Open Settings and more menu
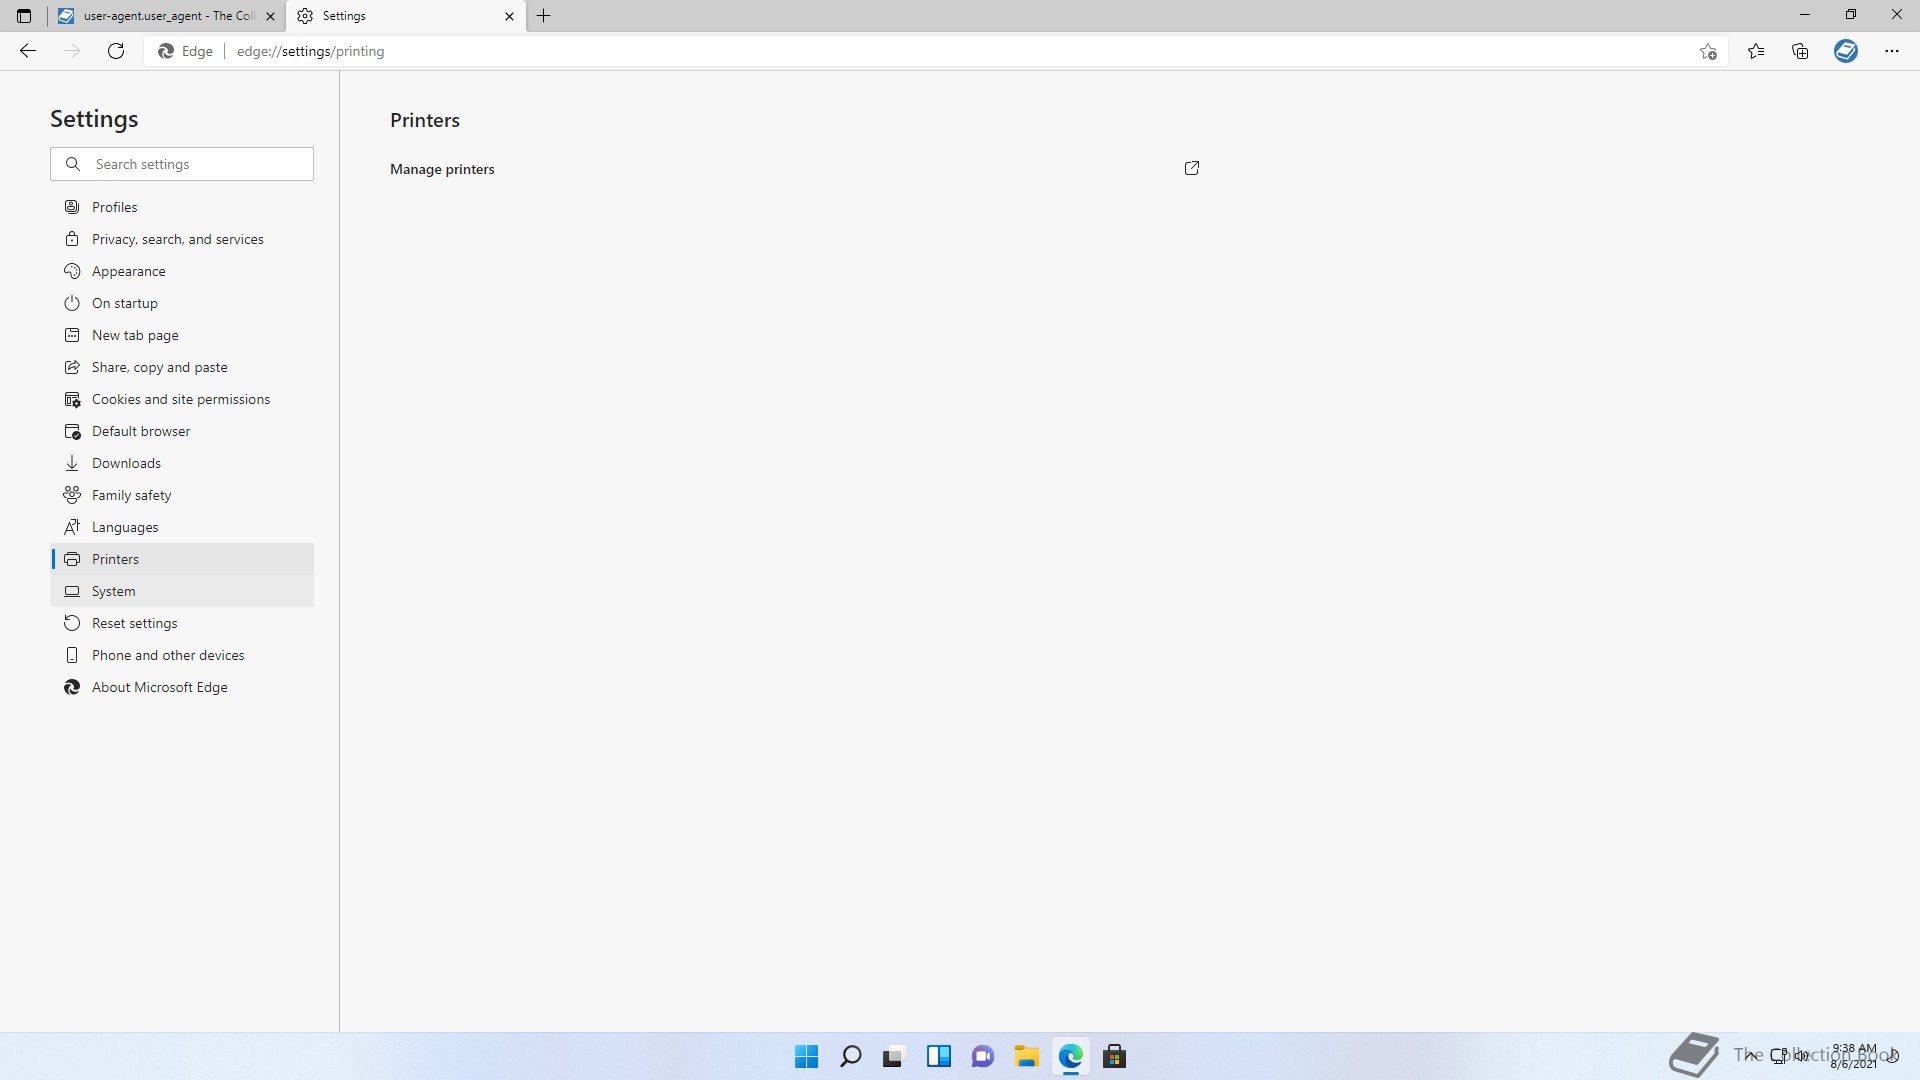 (x=1892, y=51)
